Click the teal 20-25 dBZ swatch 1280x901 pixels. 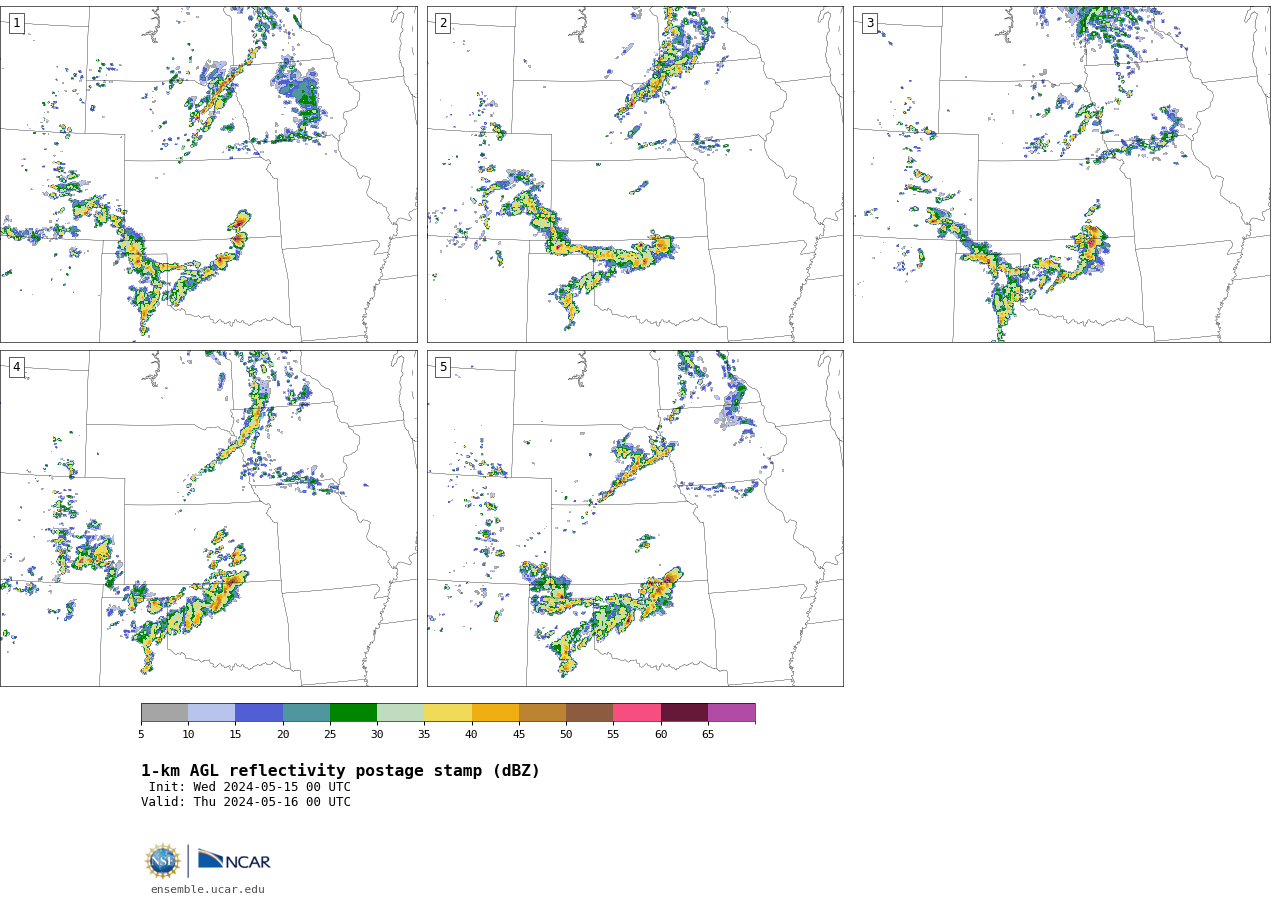pyautogui.click(x=306, y=712)
